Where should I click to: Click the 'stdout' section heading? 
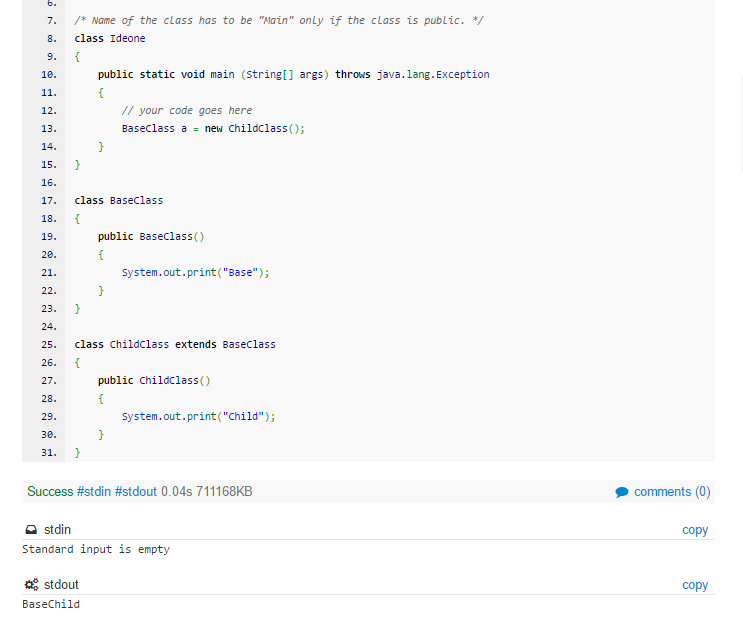[61, 584]
